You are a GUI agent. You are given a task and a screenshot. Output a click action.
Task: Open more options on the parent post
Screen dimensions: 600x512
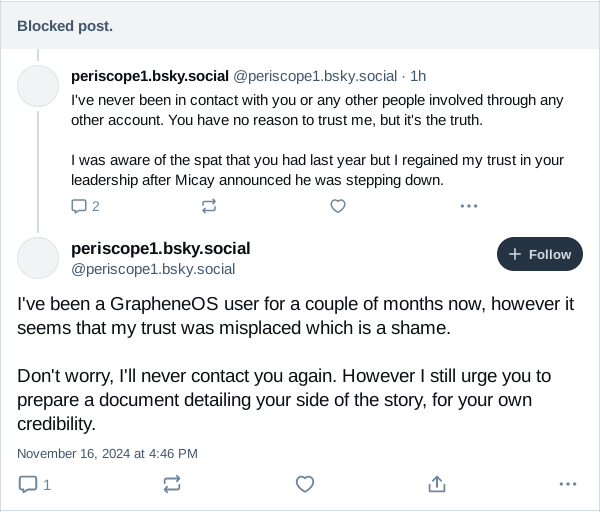click(x=469, y=206)
